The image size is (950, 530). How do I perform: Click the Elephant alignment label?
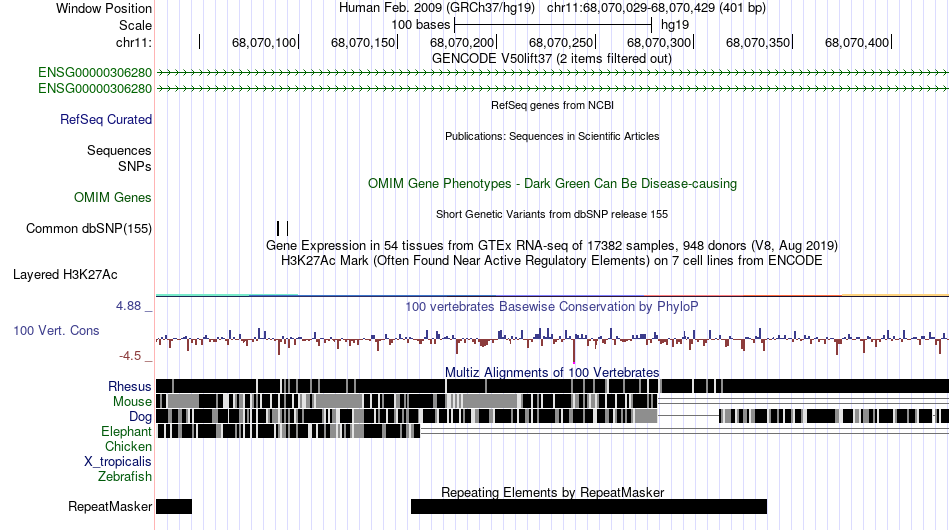[126, 431]
